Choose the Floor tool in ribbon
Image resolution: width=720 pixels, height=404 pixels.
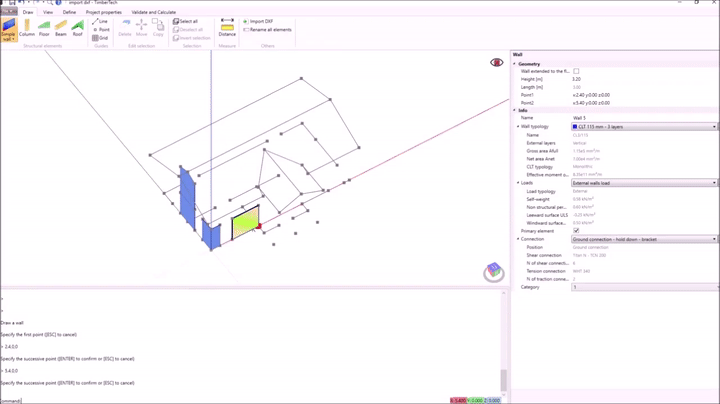click(x=44, y=28)
